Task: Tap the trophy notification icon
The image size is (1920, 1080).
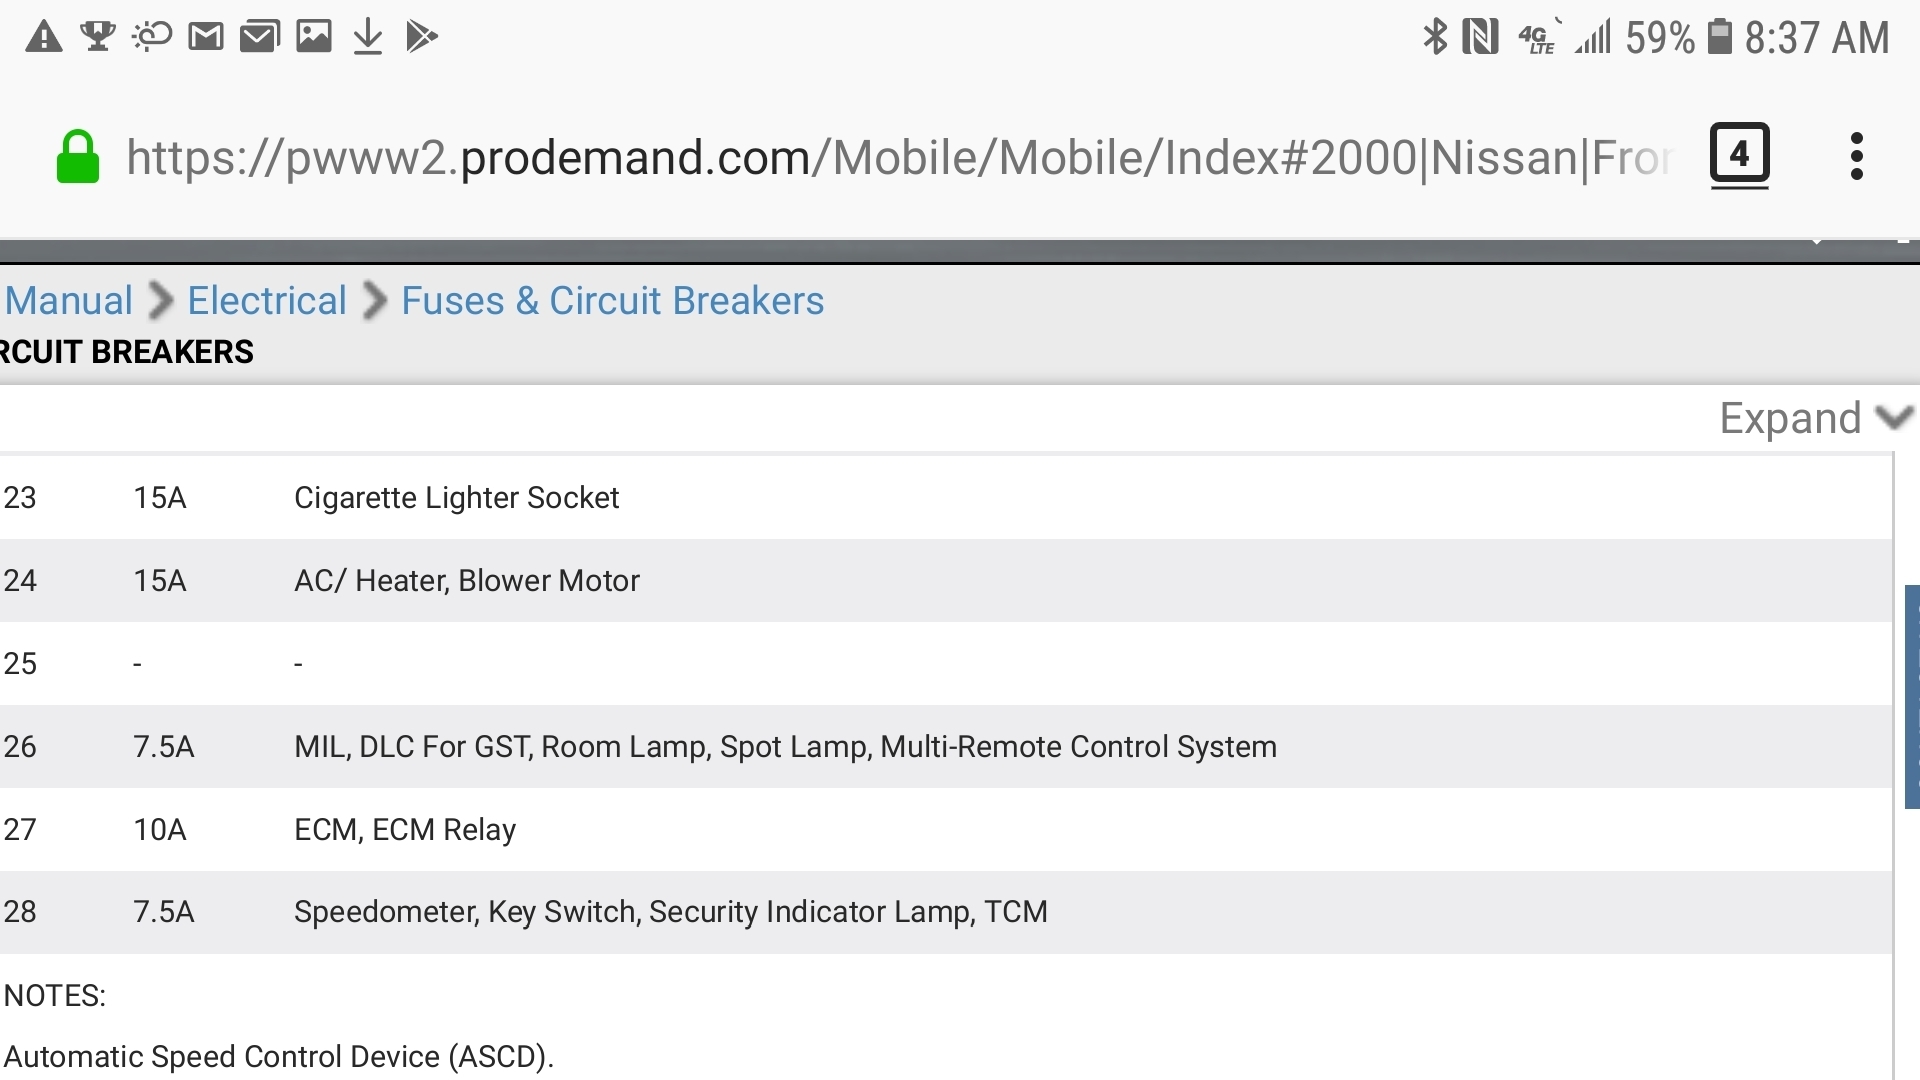Action: 98,37
